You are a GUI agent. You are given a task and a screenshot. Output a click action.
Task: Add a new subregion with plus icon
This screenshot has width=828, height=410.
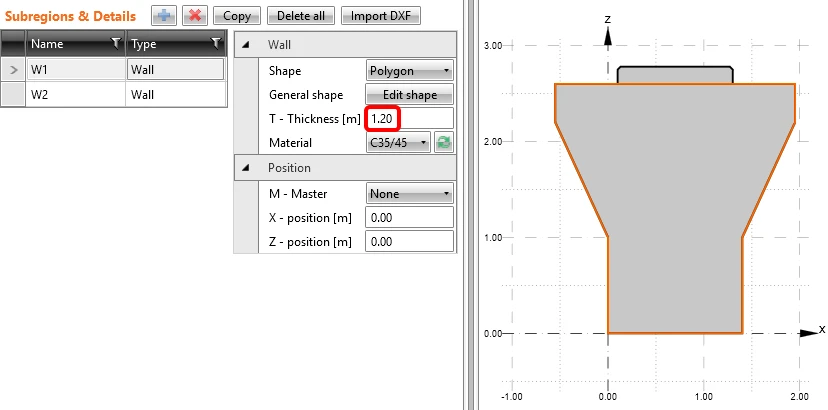164,16
